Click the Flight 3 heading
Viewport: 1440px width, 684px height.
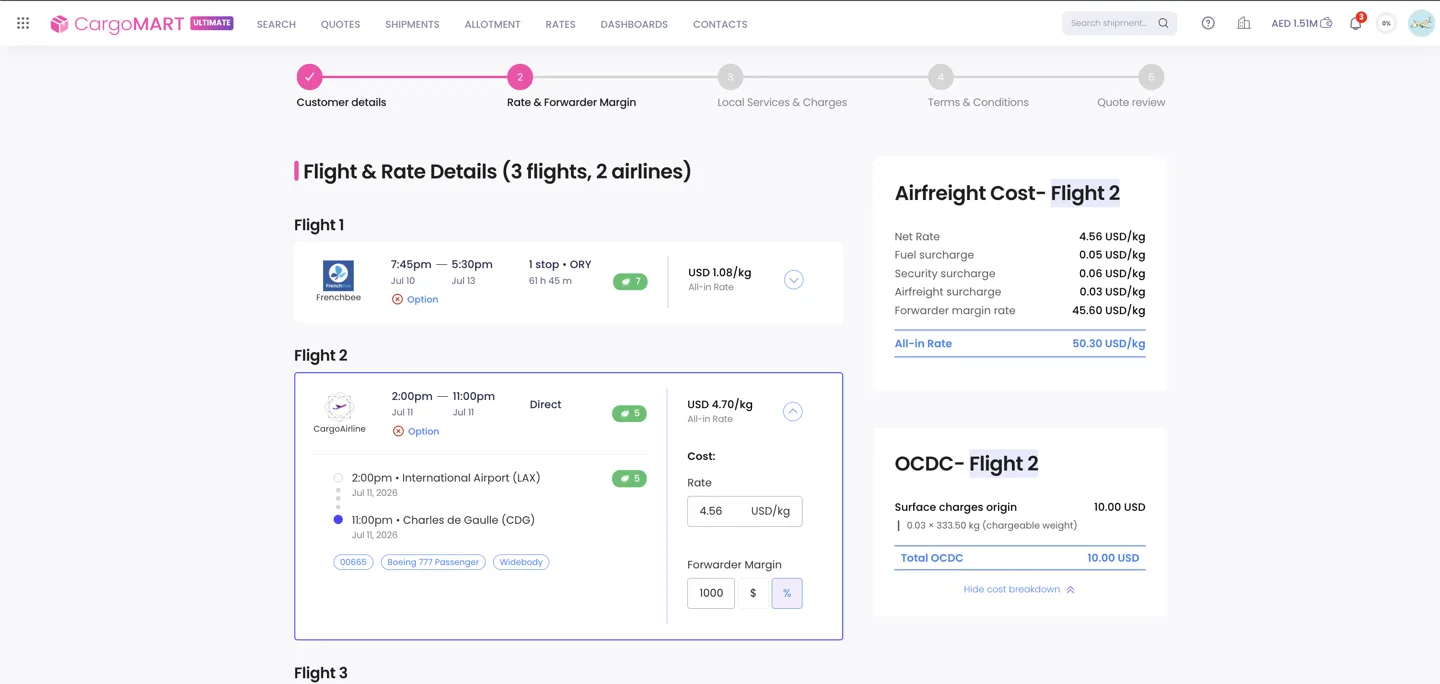point(321,673)
